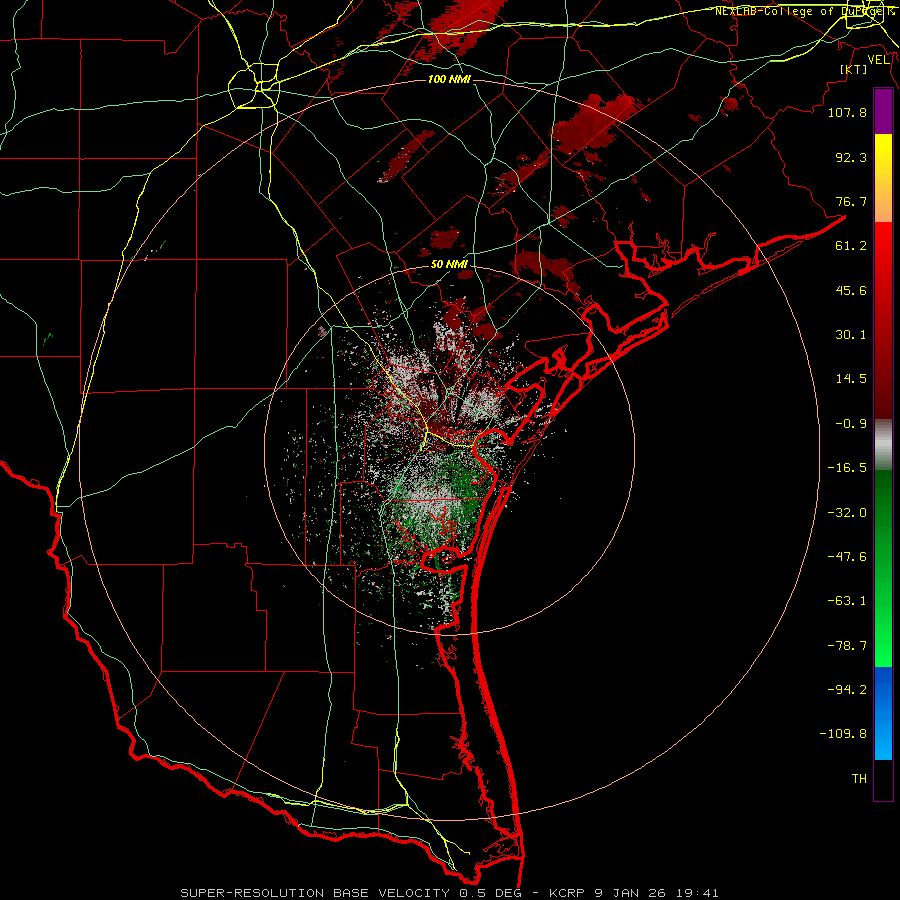Select the -32.0 velocity scale value
Viewport: 900px width, 900px height.
[847, 513]
